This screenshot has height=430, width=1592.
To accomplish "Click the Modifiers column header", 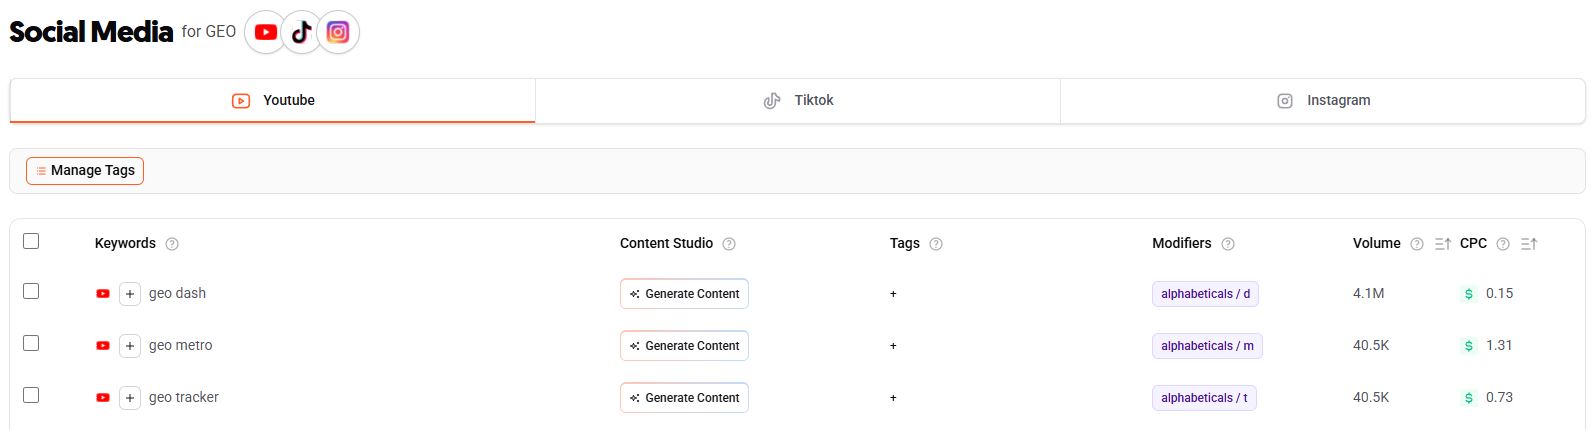I will tap(1181, 244).
